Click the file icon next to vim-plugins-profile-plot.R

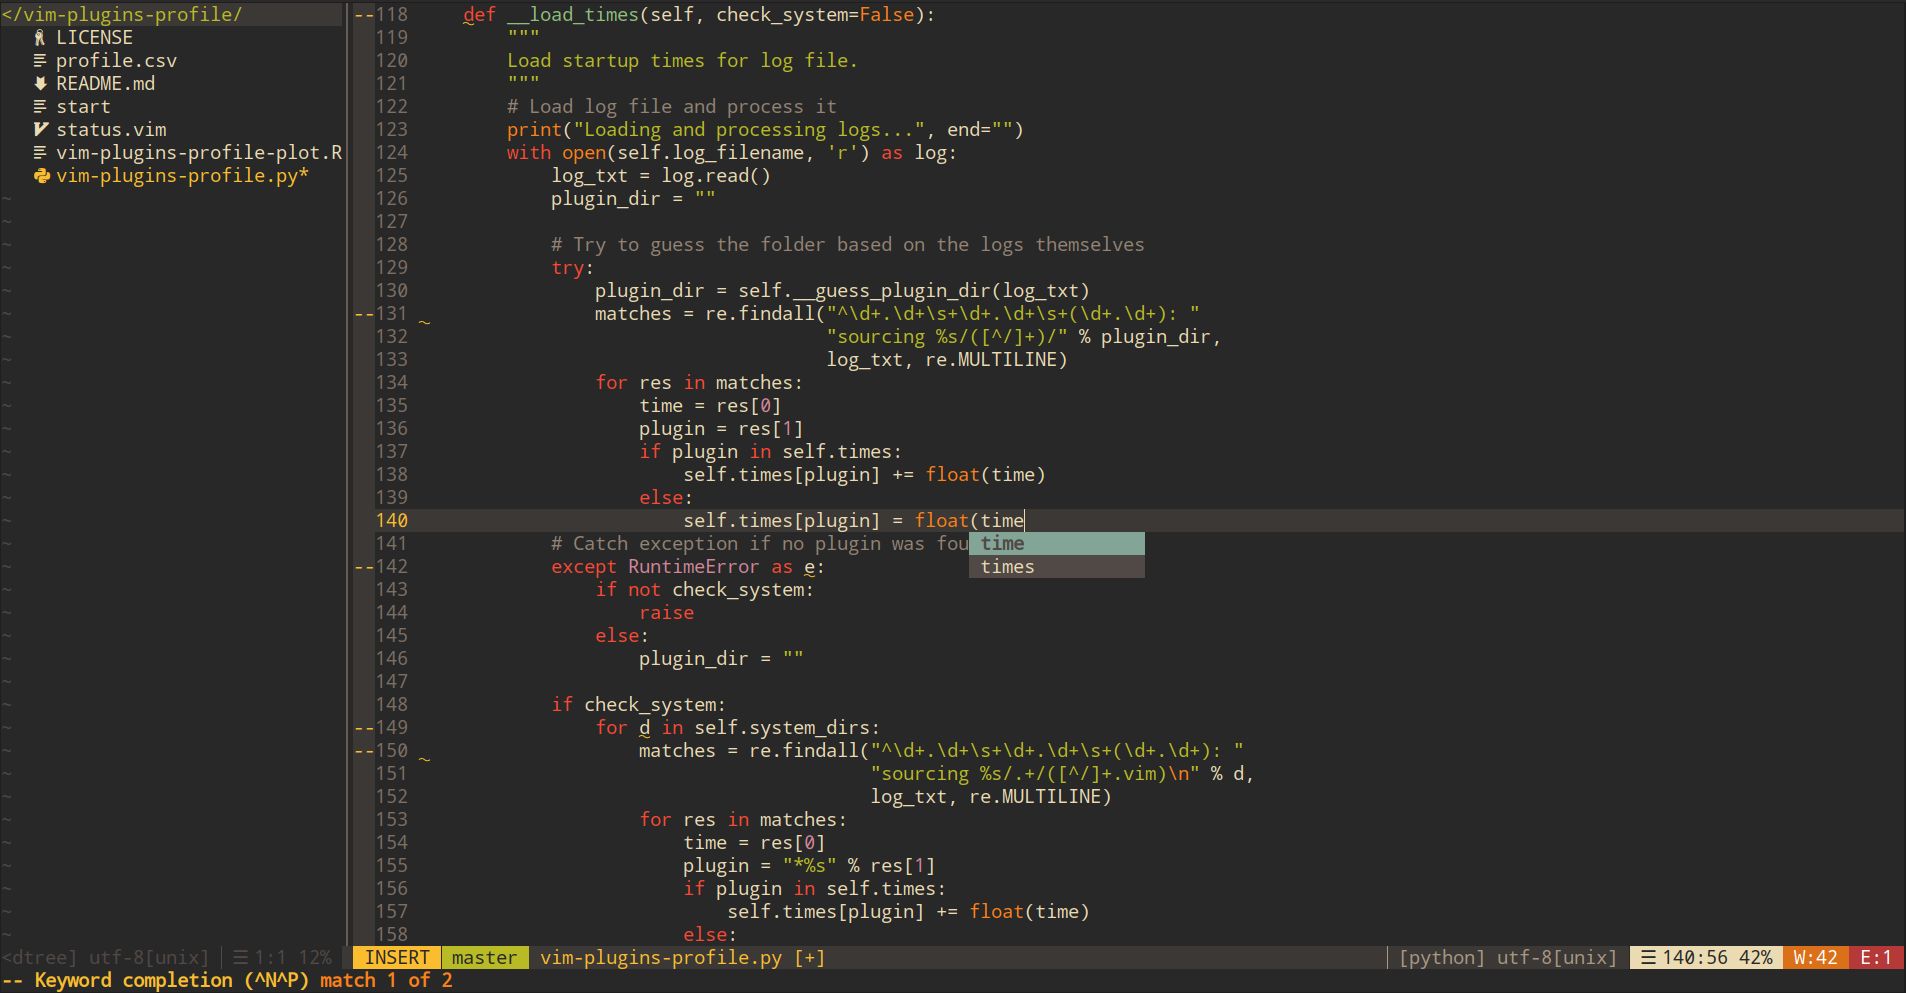pyautogui.click(x=40, y=152)
